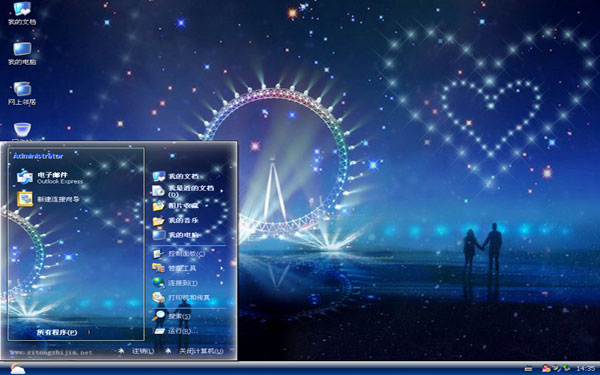
Task: Click the 14:35 taskbar clock
Action: (585, 368)
